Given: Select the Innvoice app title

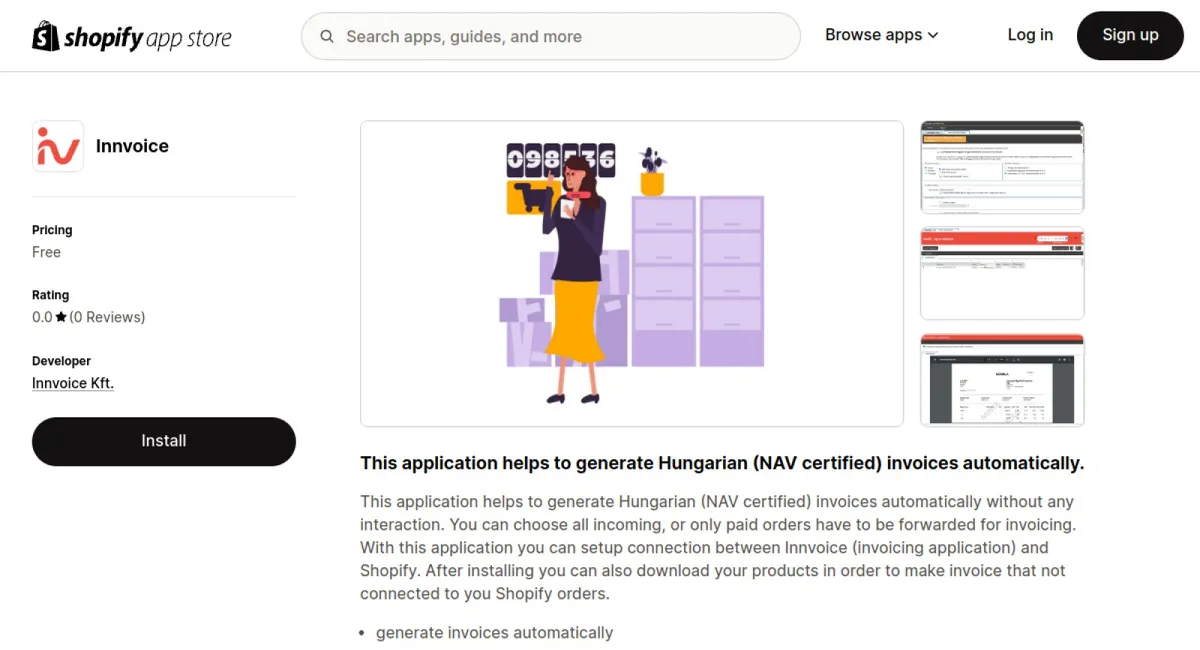Looking at the screenshot, I should click(x=132, y=146).
